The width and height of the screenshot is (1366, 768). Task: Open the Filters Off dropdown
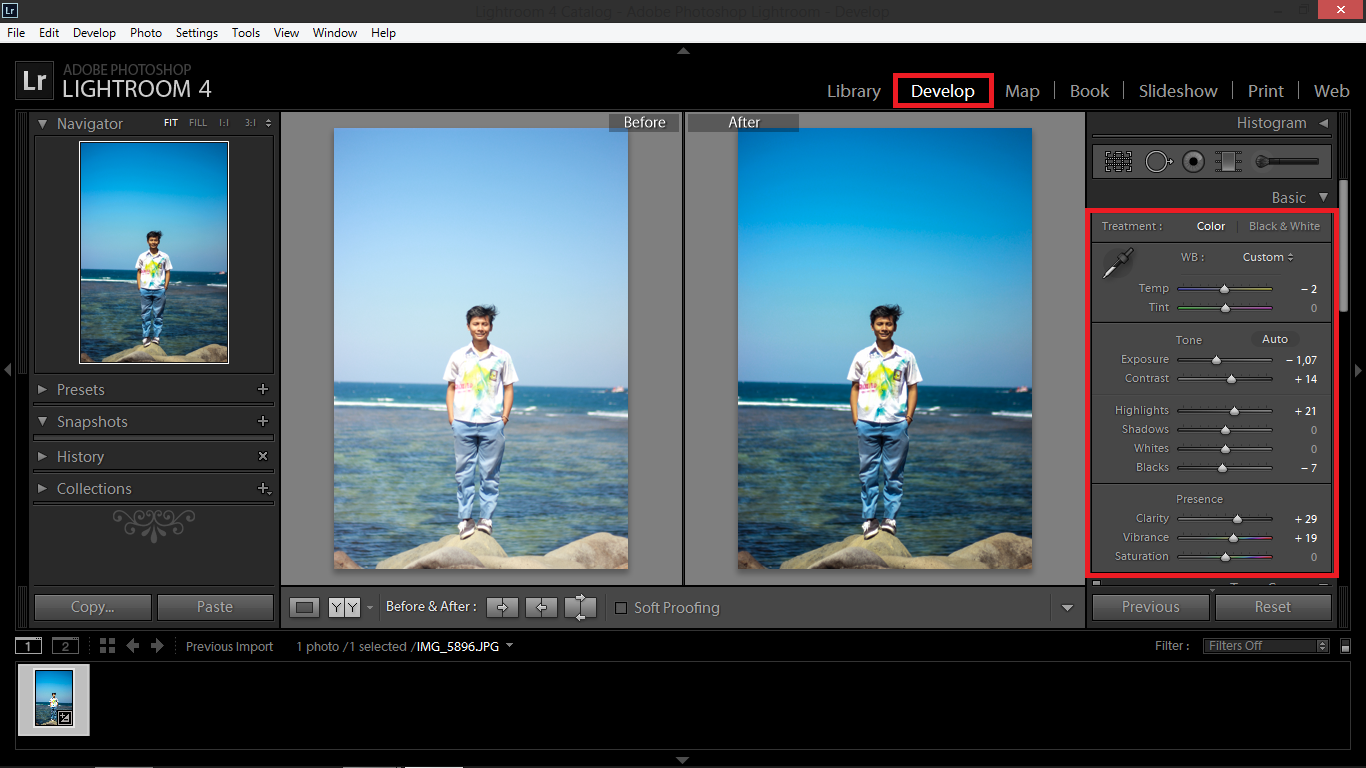point(1266,646)
